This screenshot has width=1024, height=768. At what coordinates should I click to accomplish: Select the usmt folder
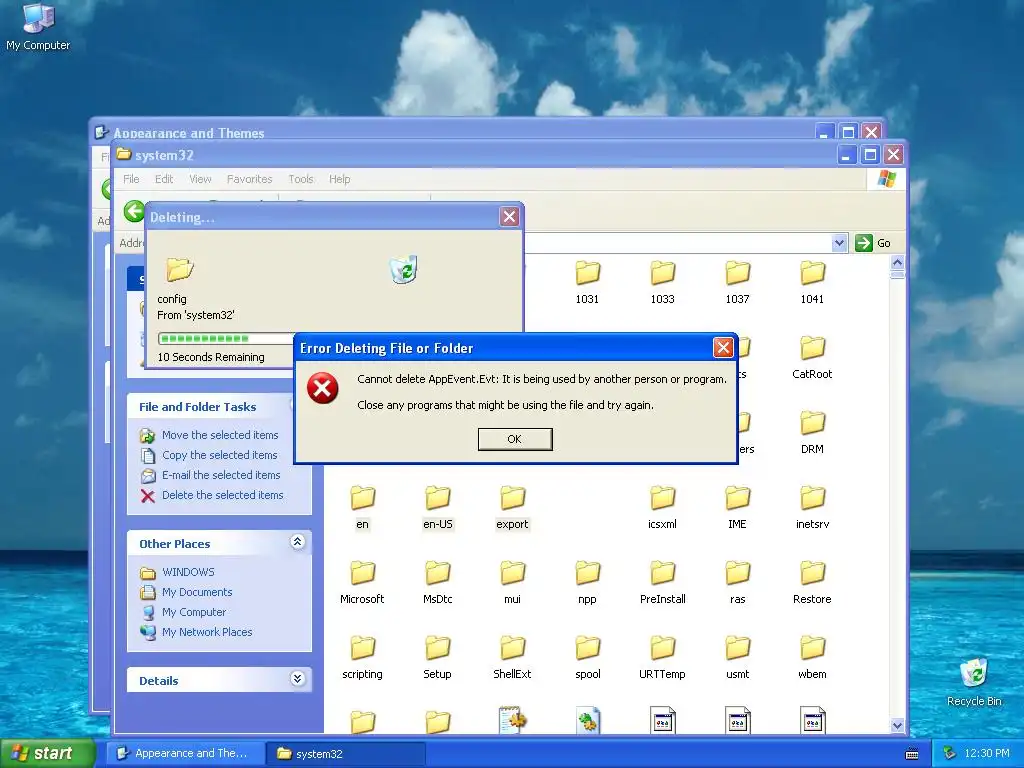point(737,658)
